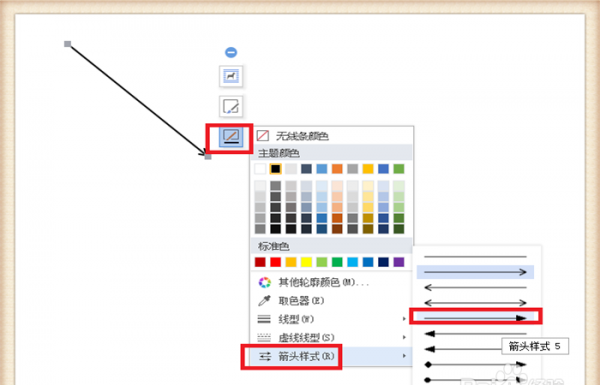Open the 虚线线型 menu entry
This screenshot has width=600, height=385.
332,337
